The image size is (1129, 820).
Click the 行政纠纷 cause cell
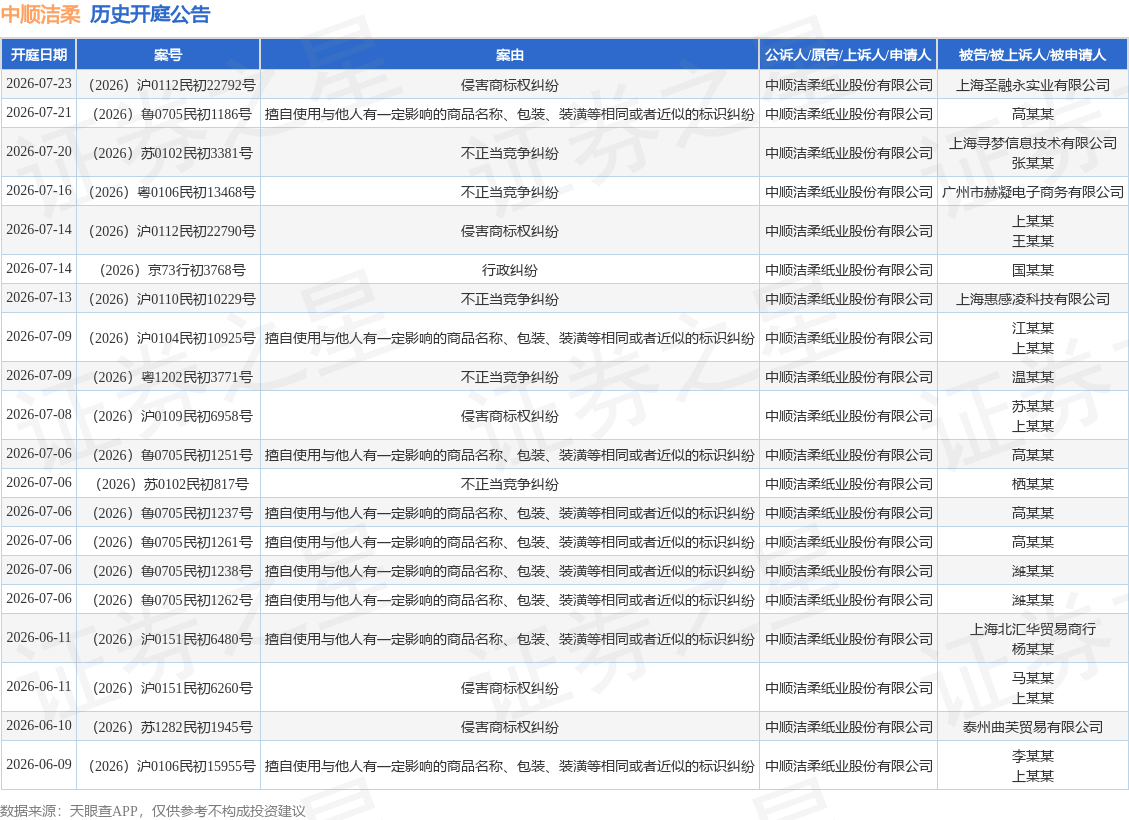pos(510,270)
